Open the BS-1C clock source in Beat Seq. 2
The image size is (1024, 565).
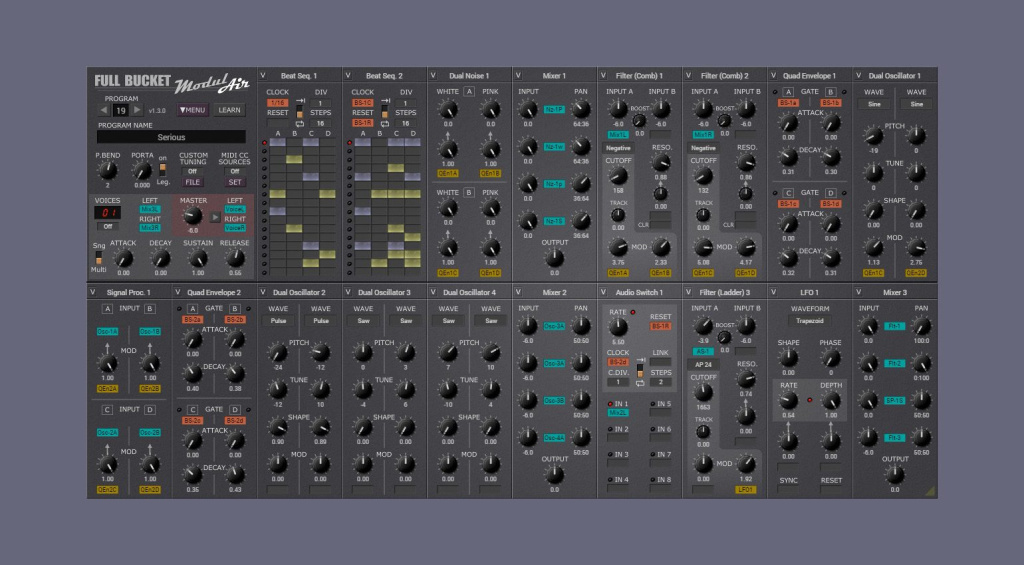point(362,103)
